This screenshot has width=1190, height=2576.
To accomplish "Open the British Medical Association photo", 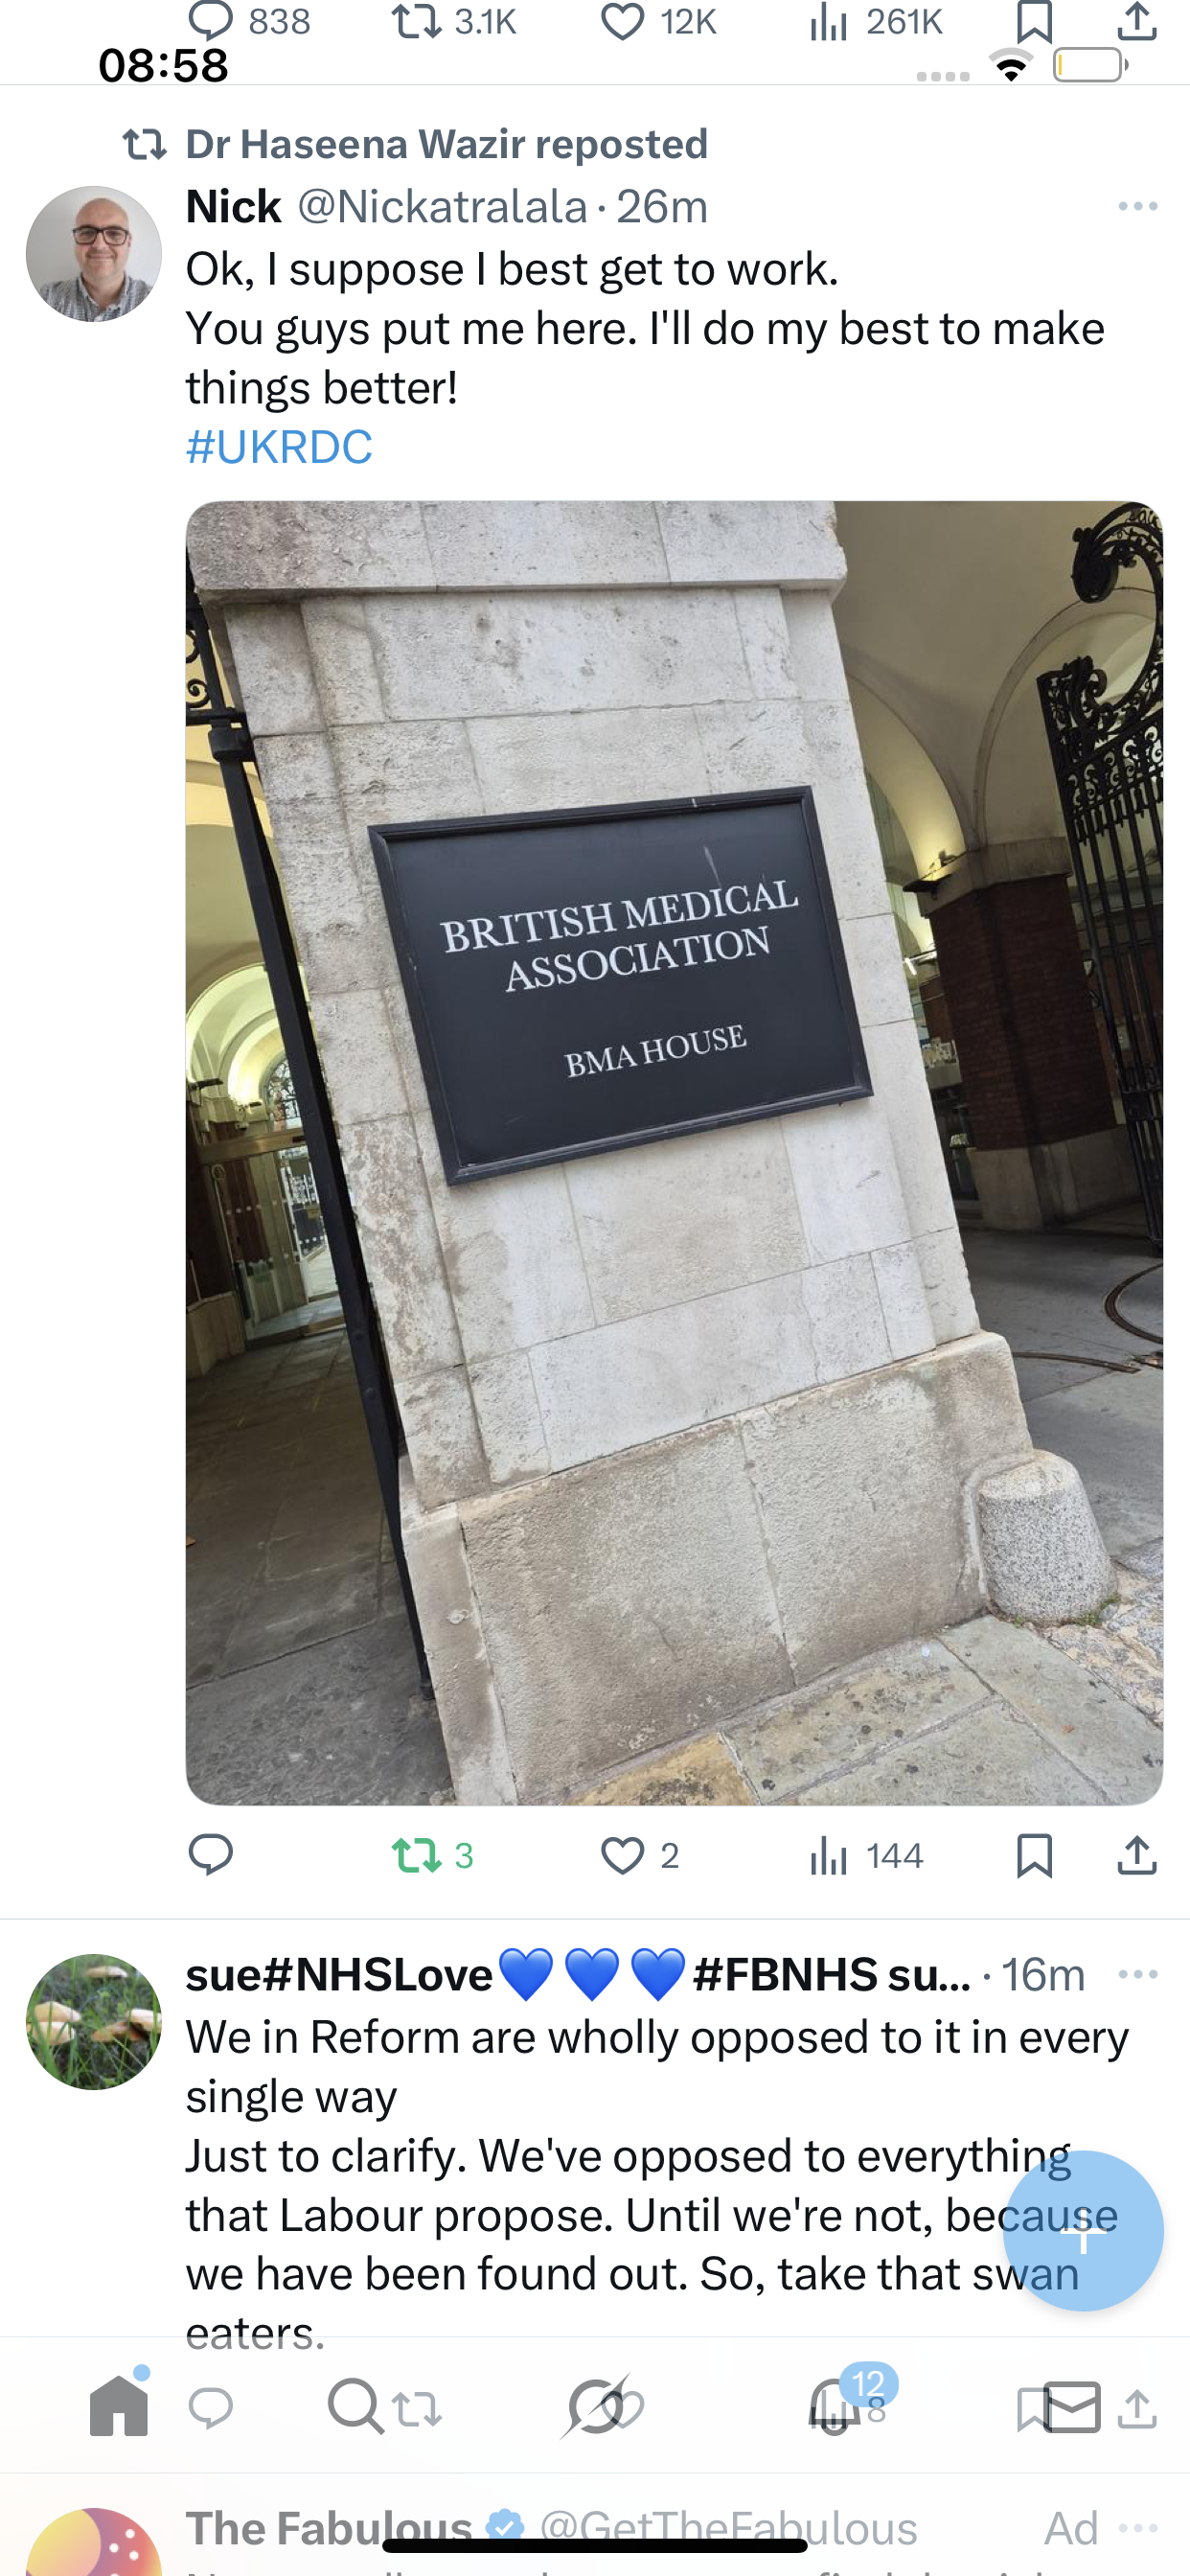I will (674, 1153).
